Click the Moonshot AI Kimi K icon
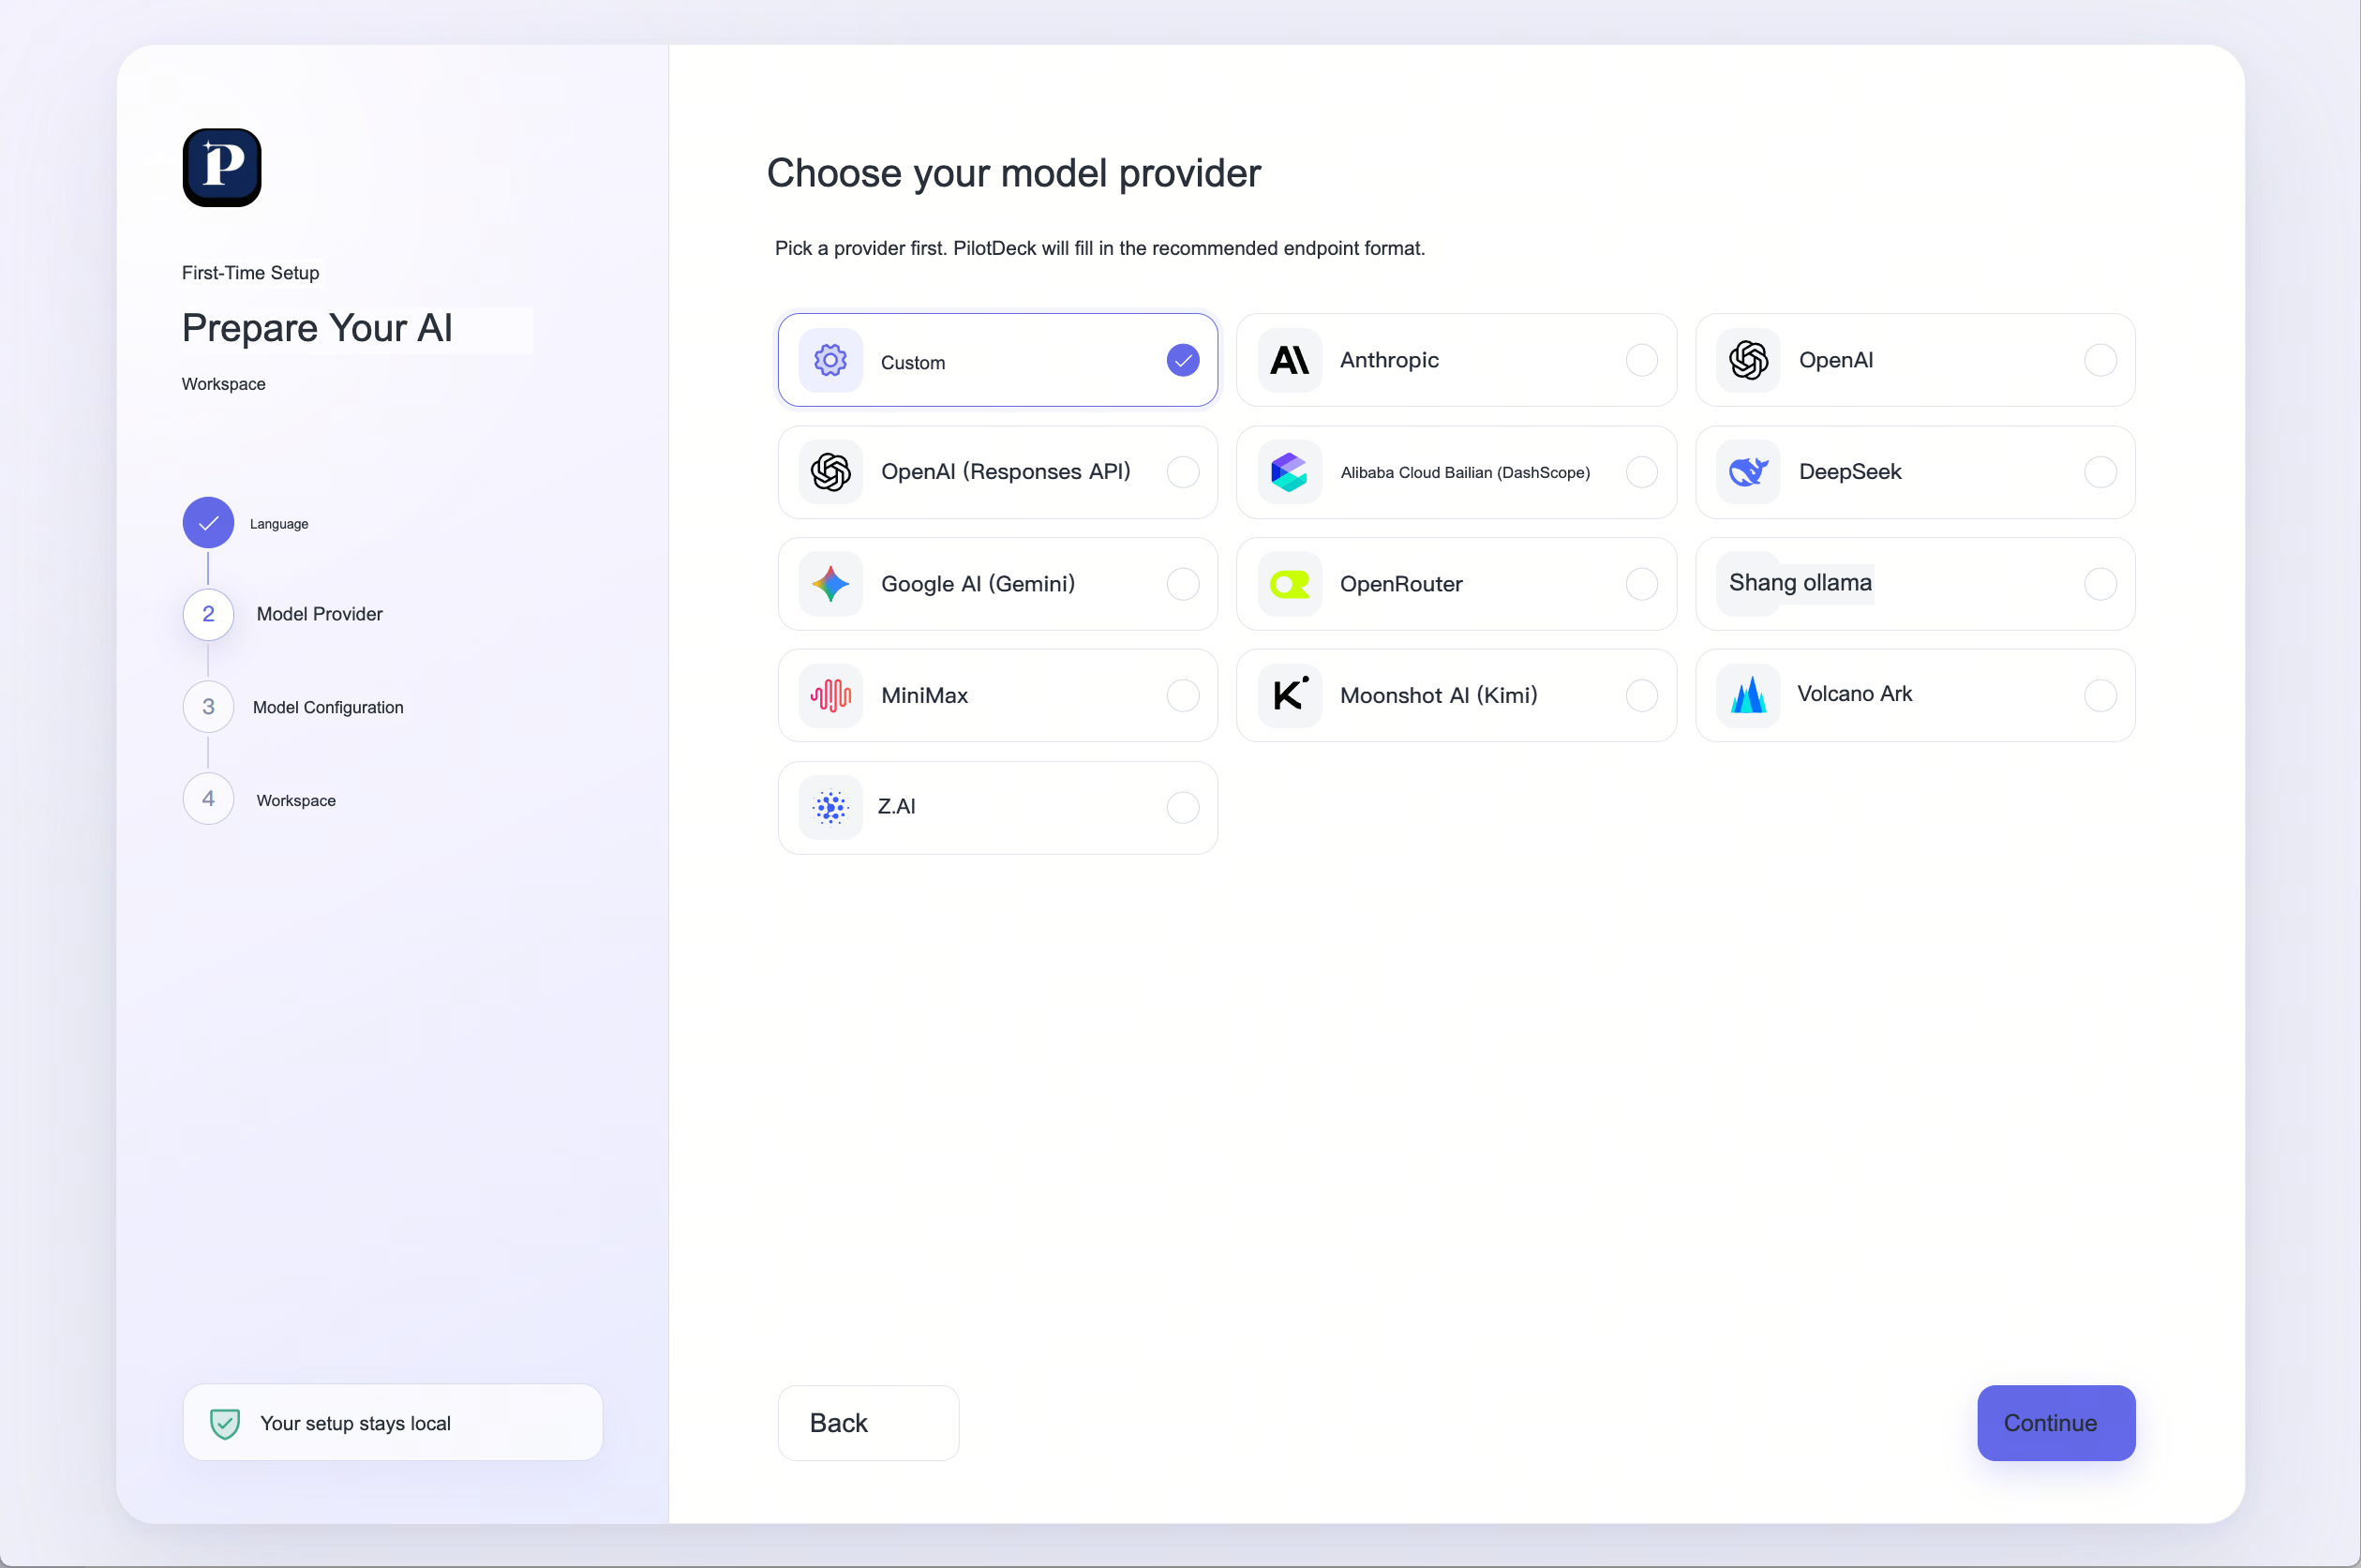The image size is (2361, 1568). tap(1289, 695)
